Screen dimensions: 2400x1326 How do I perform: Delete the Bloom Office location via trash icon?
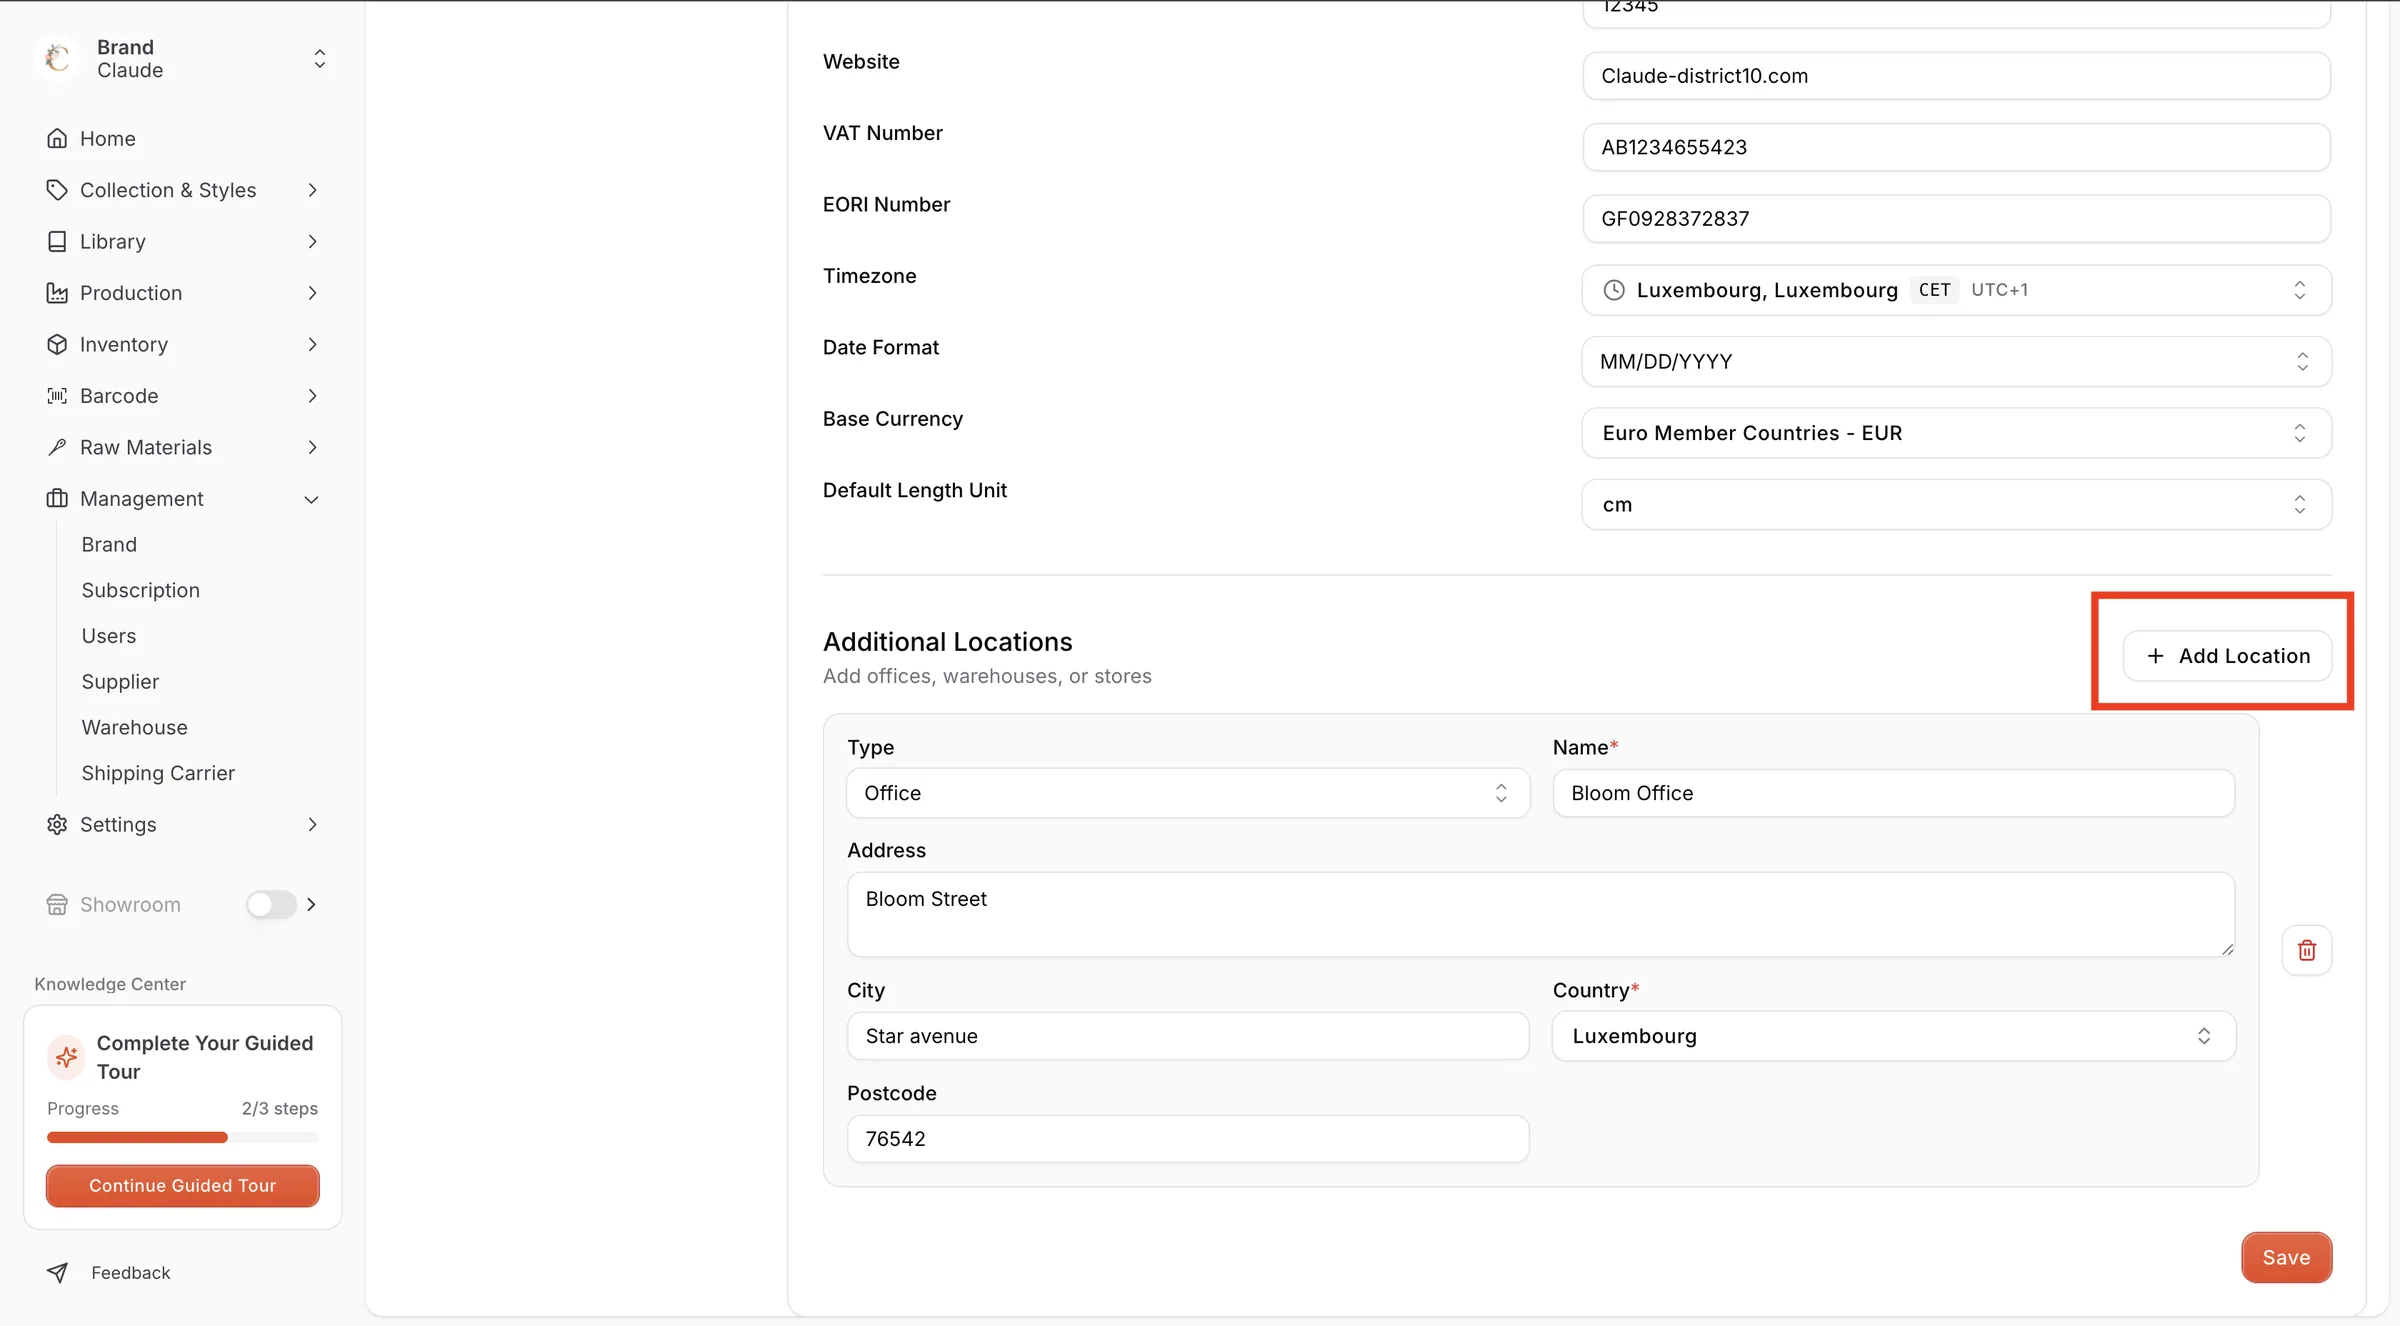(x=2307, y=950)
